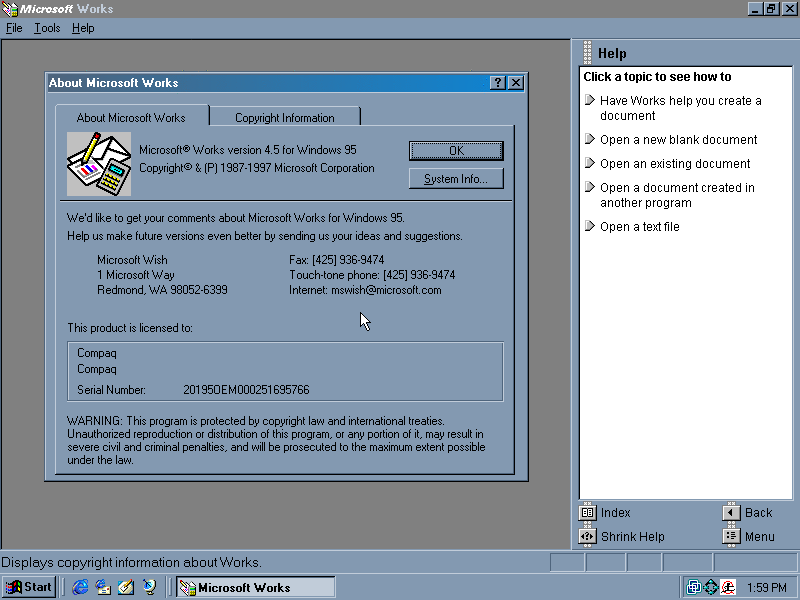Minimize the Microsoft Works main window
Image resolution: width=800 pixels, height=600 pixels.
(756, 9)
